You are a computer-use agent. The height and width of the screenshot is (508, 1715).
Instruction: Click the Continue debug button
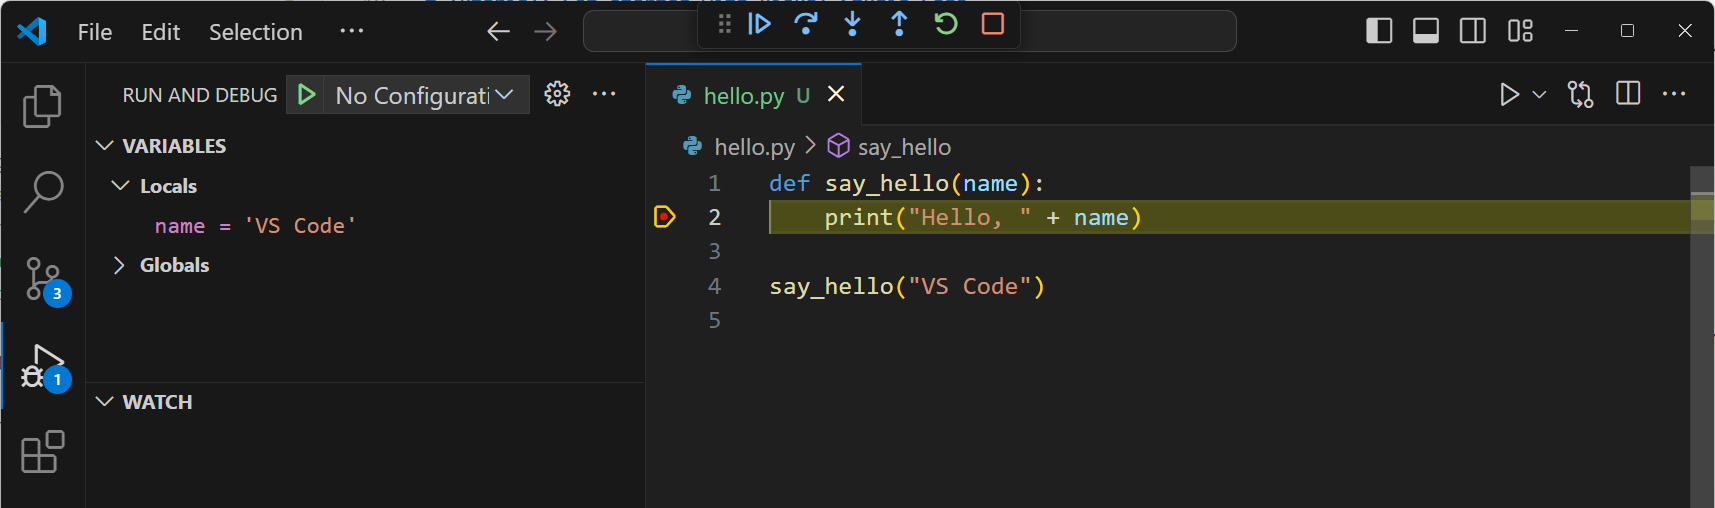coord(759,24)
